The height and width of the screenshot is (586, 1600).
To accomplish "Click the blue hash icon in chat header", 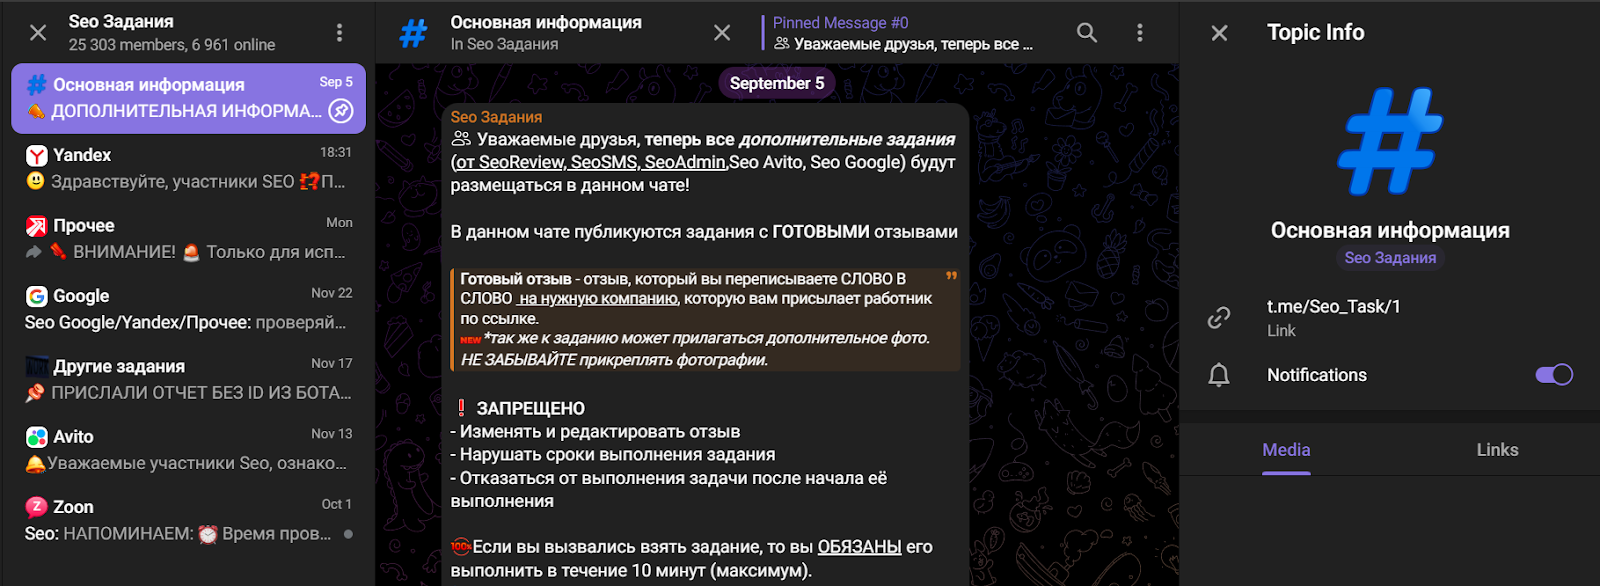I will (x=413, y=33).
